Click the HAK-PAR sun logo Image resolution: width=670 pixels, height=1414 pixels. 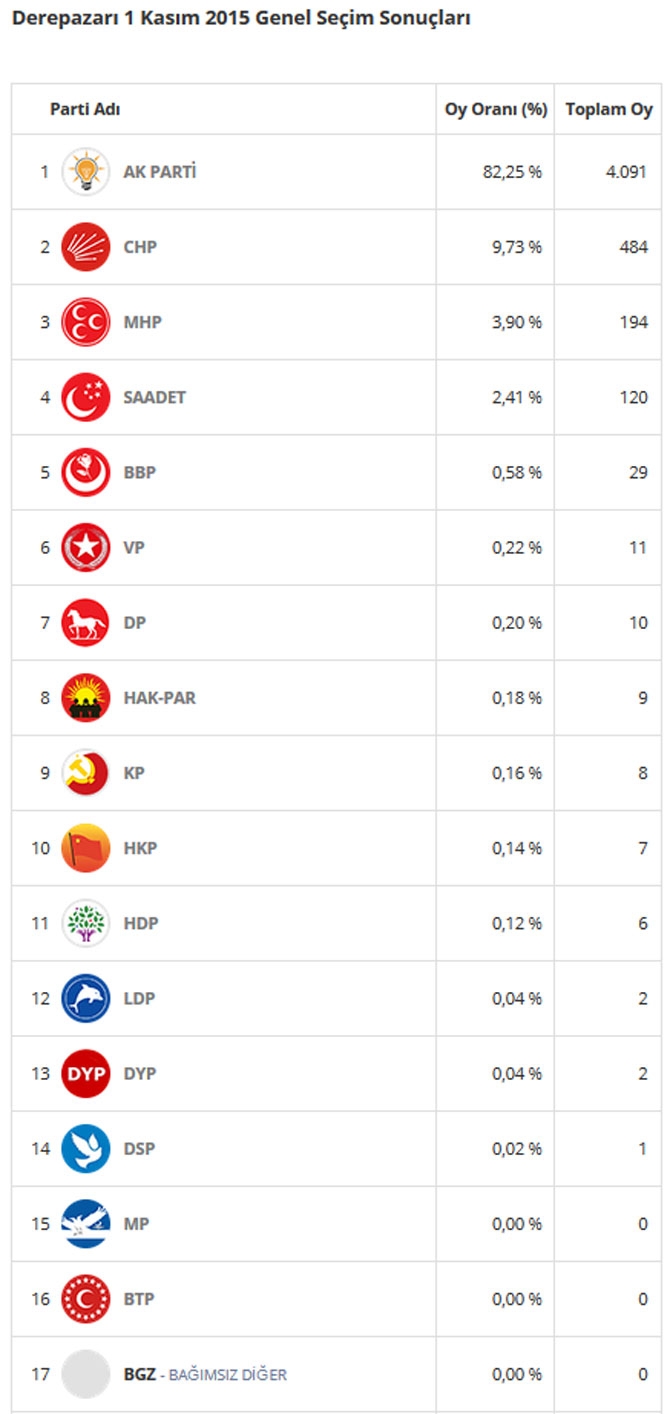pos(86,697)
